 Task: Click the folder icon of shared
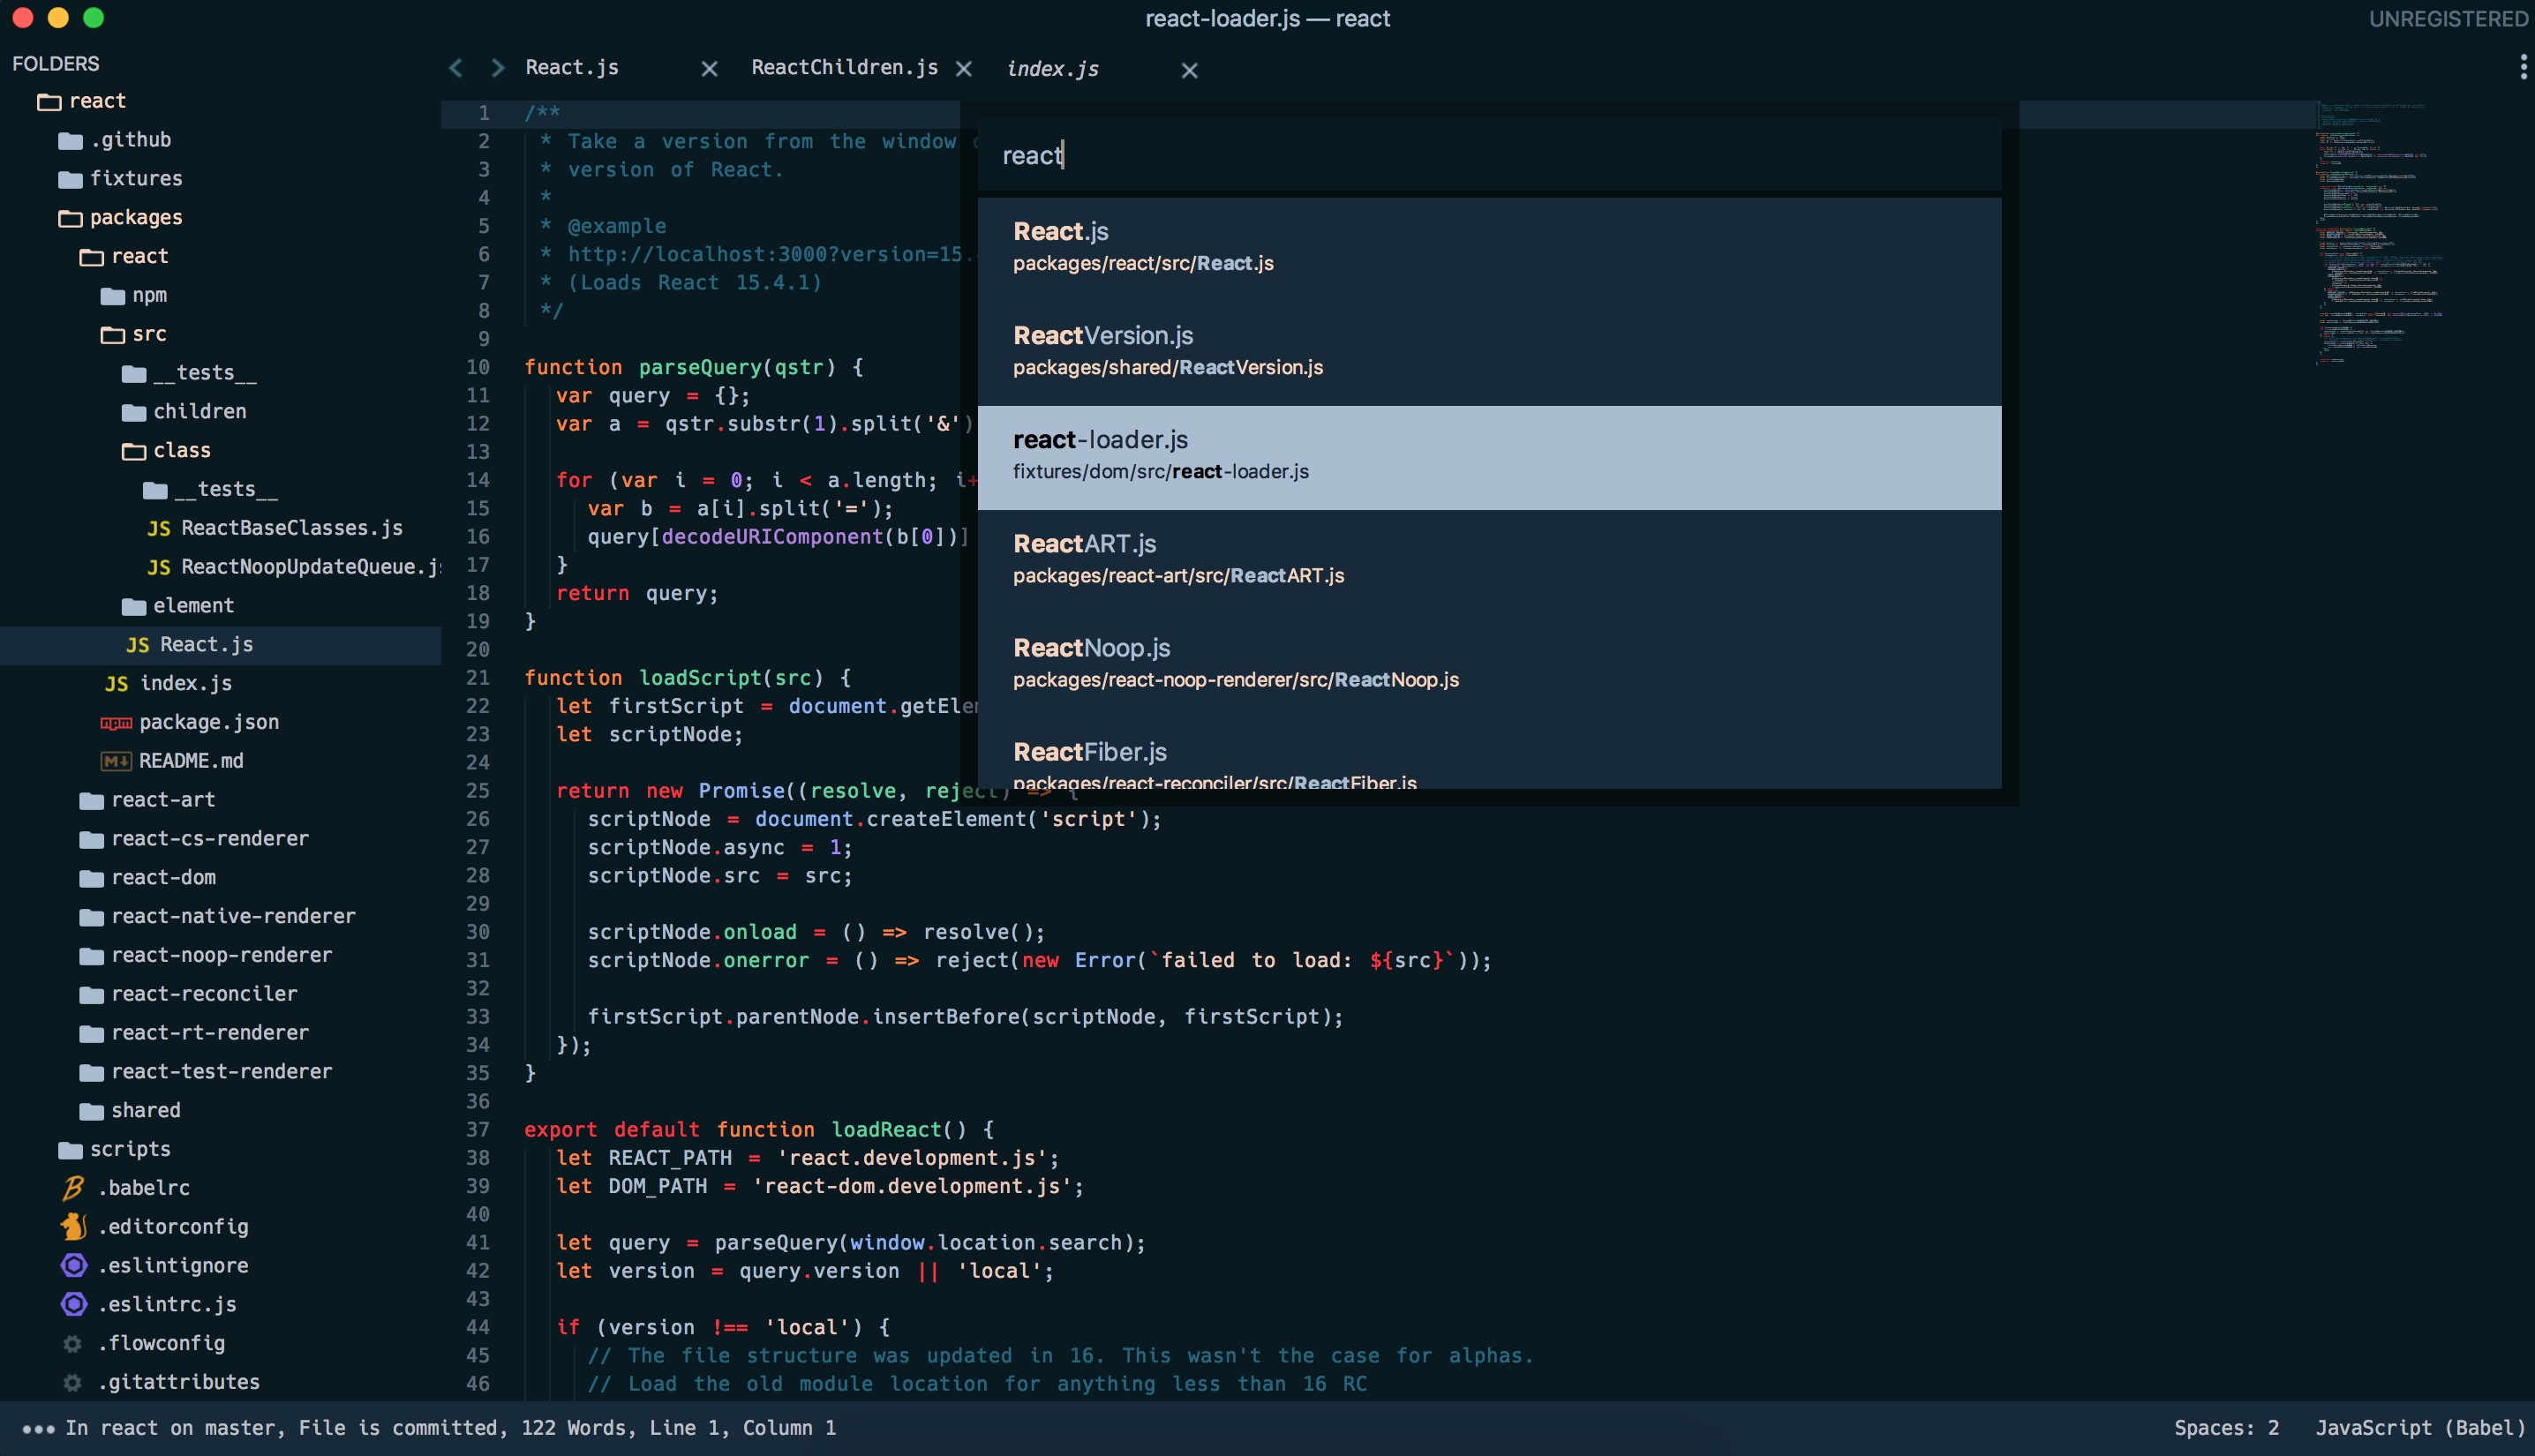(x=91, y=1111)
